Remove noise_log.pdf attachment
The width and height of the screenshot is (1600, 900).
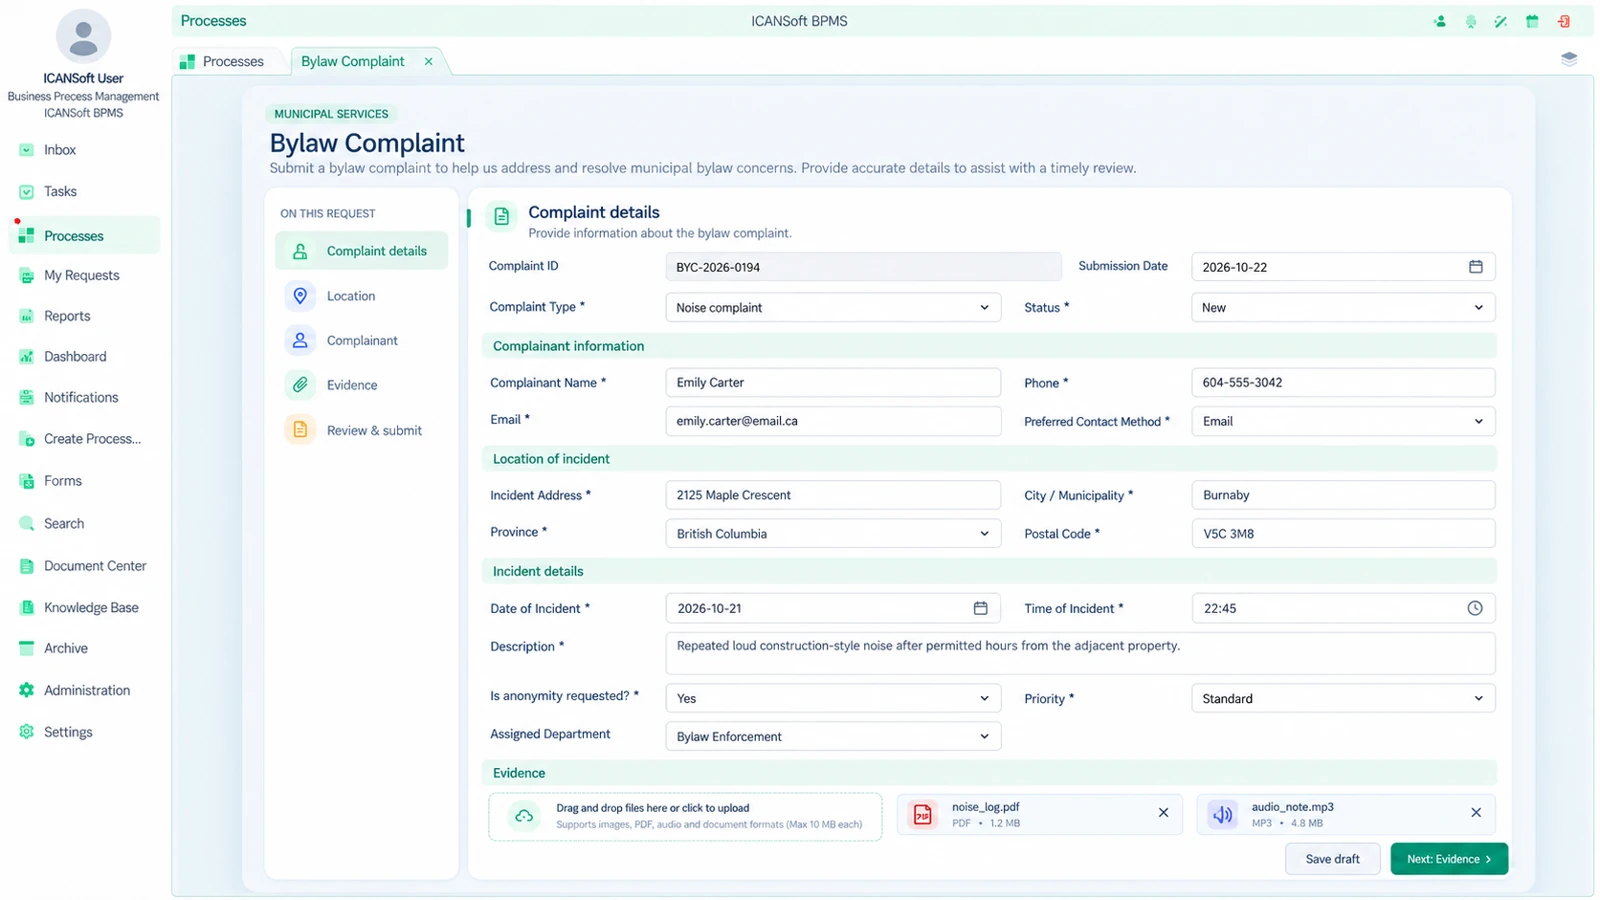pos(1163,813)
